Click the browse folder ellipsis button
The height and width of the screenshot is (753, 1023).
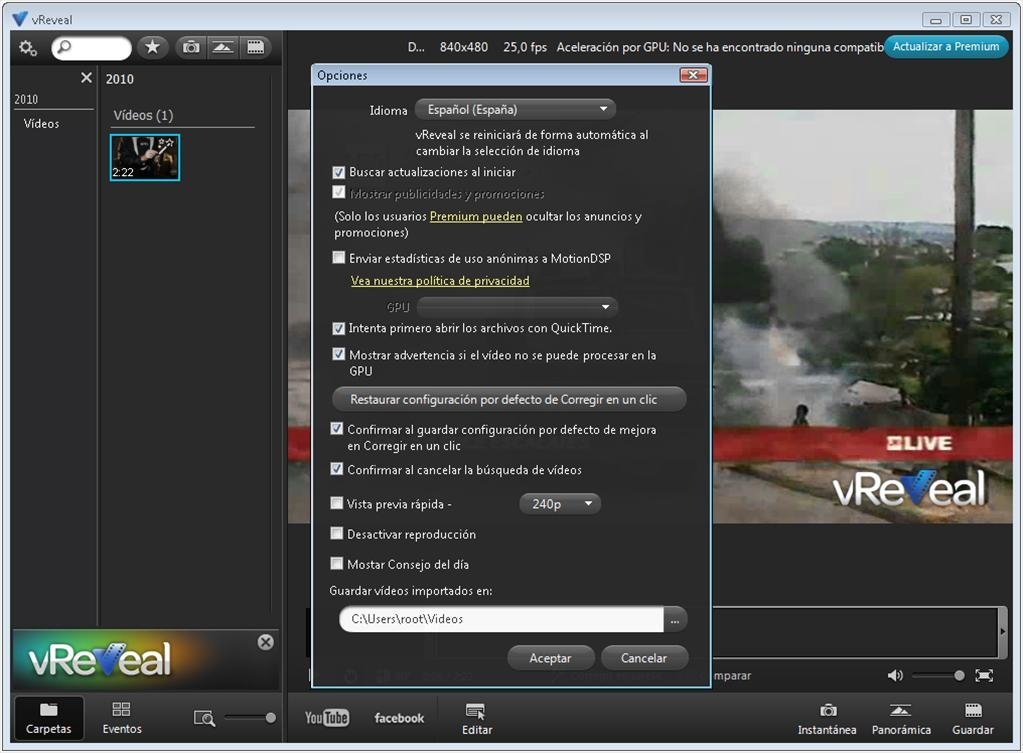click(675, 620)
